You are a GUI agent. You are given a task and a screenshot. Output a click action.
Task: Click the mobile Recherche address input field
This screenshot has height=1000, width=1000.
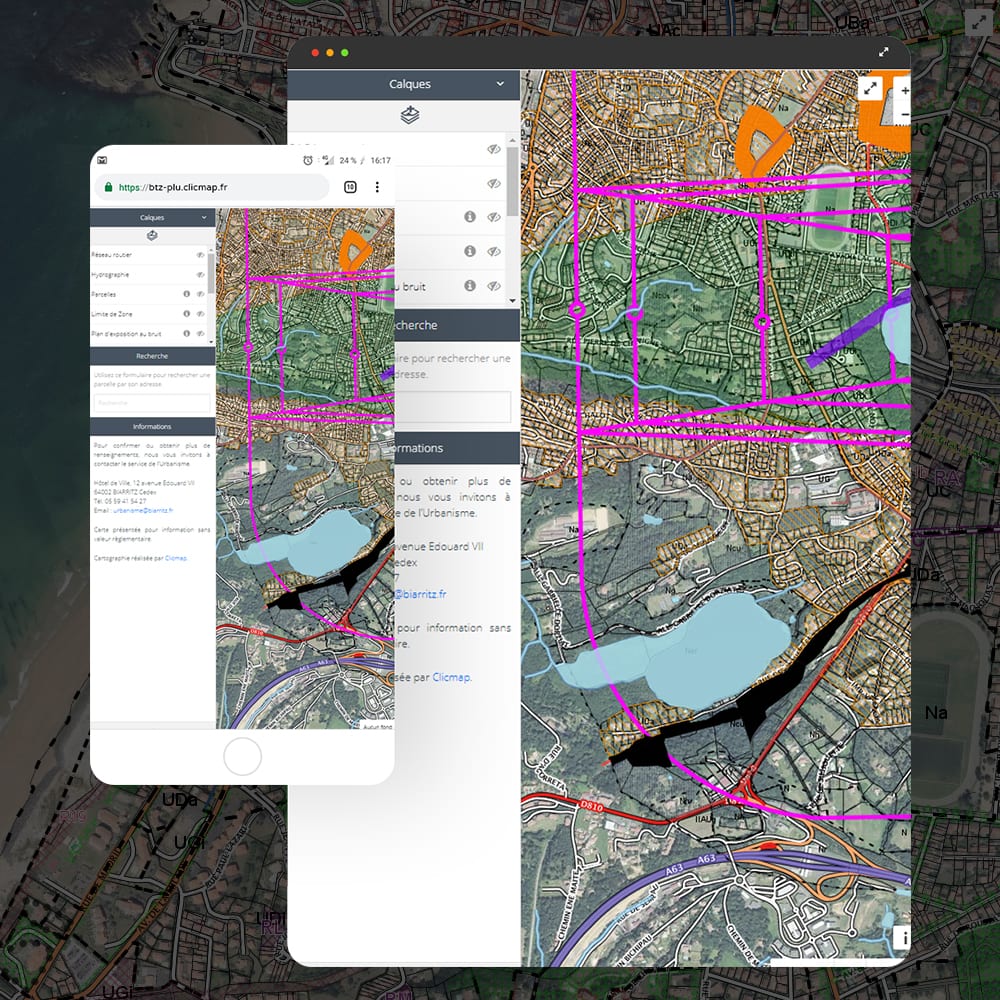coord(152,402)
